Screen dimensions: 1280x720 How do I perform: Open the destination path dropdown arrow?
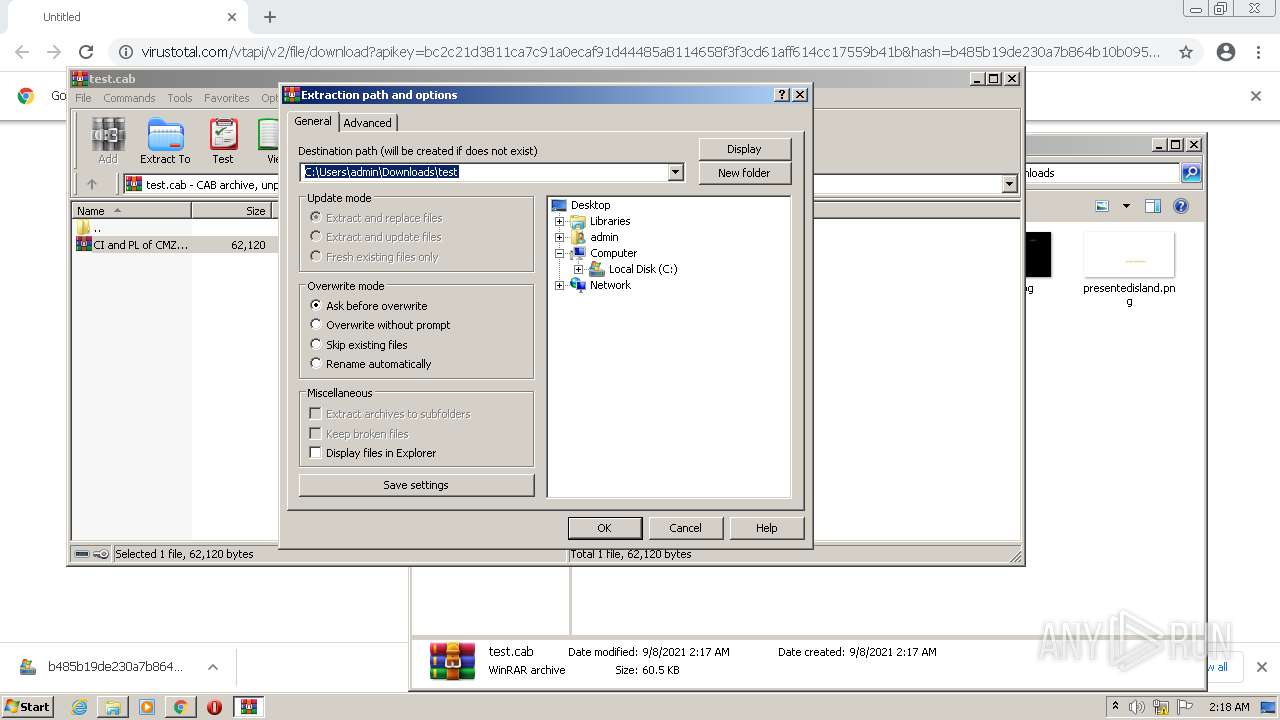click(675, 172)
